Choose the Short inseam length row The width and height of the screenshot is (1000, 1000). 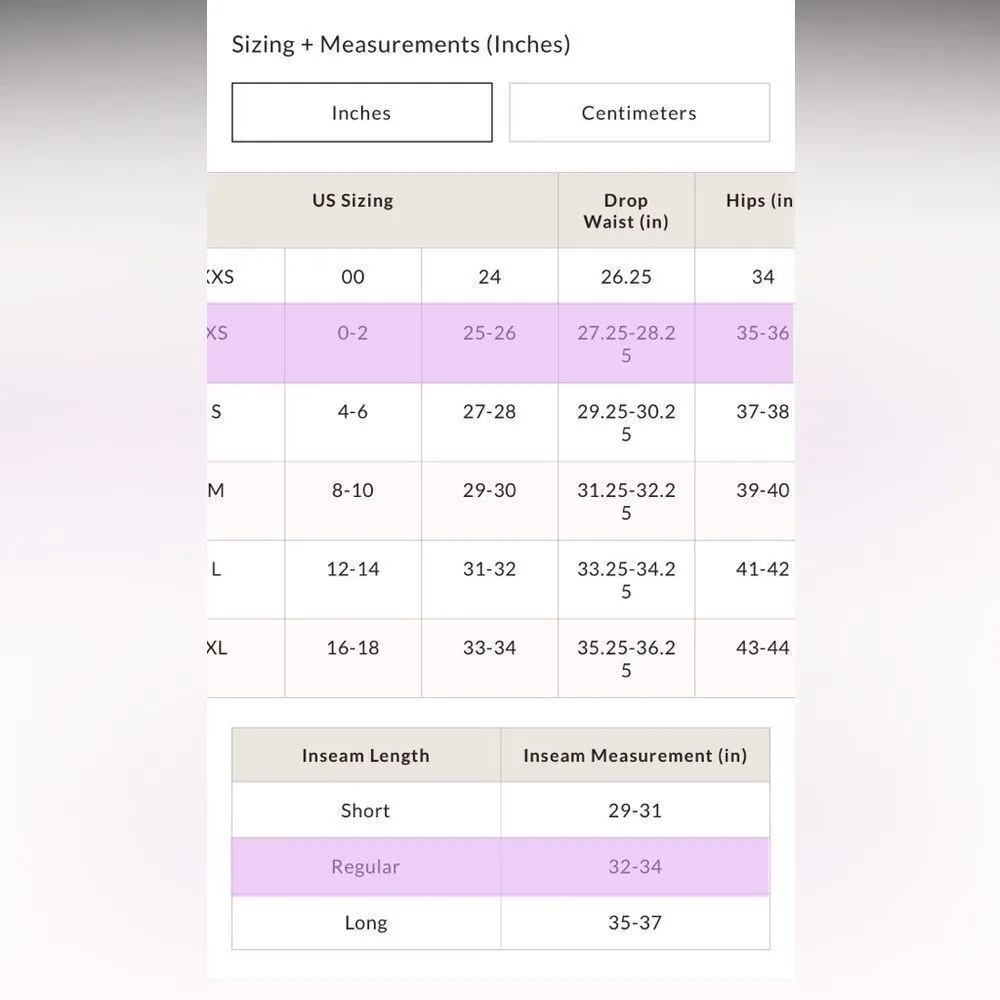365,811
